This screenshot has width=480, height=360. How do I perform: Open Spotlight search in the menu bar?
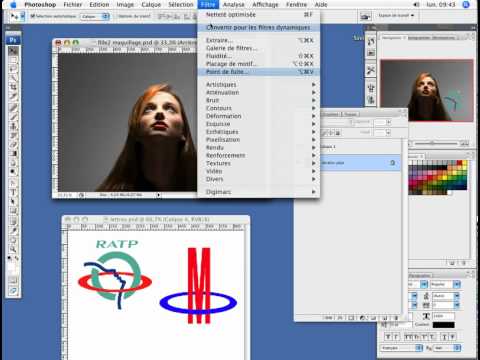coord(466,5)
